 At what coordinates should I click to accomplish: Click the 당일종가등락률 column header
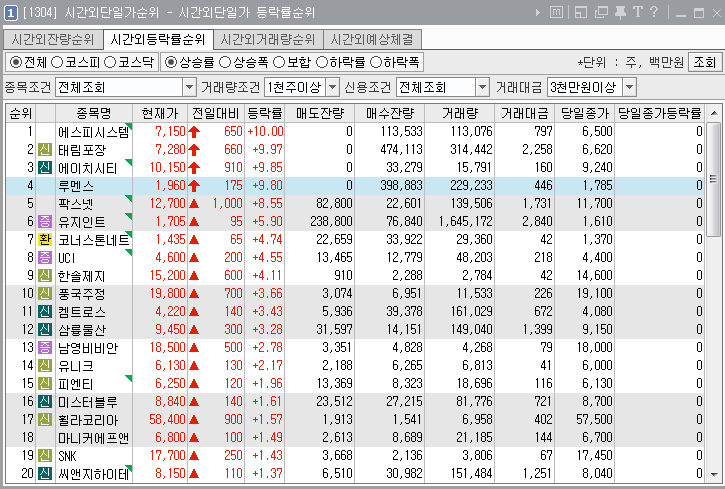click(x=660, y=113)
